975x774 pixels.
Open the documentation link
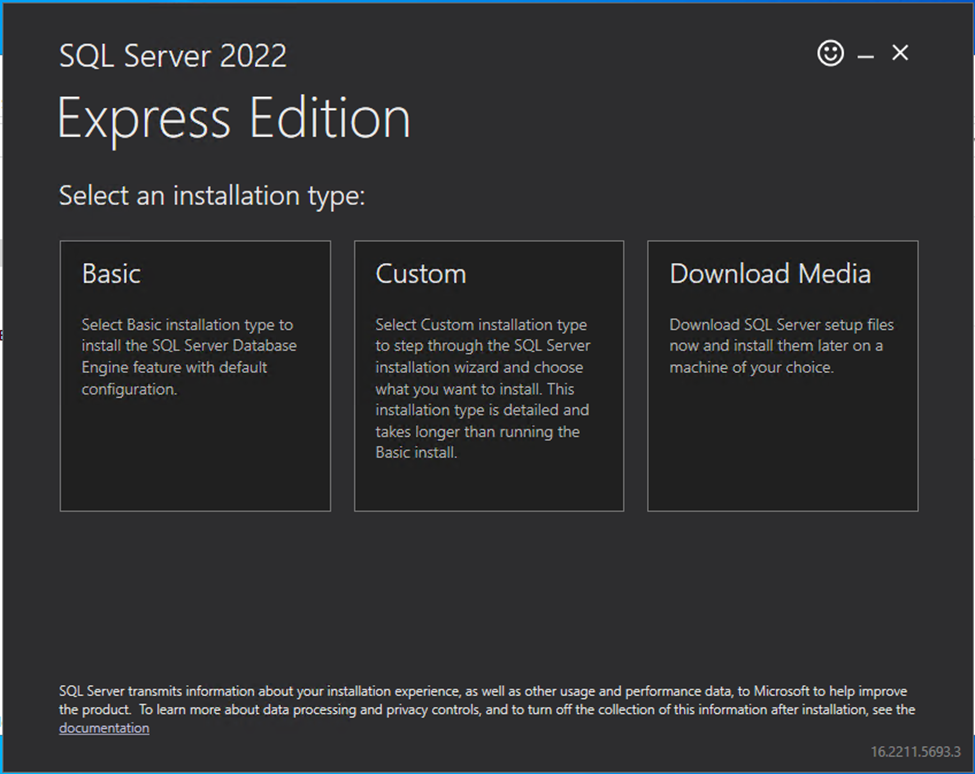pos(104,728)
